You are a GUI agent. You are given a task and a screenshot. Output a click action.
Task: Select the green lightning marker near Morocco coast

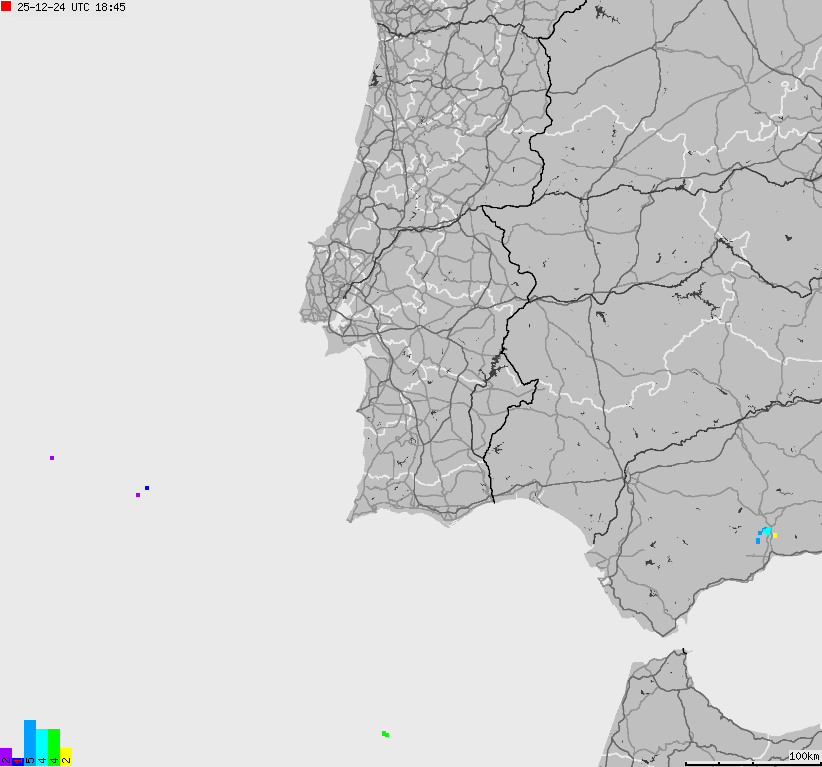[x=384, y=733]
